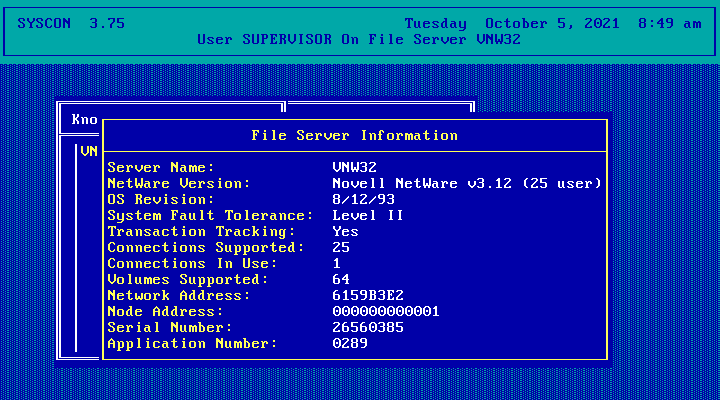
Task: Click the Serial Number label
Action: (170, 327)
